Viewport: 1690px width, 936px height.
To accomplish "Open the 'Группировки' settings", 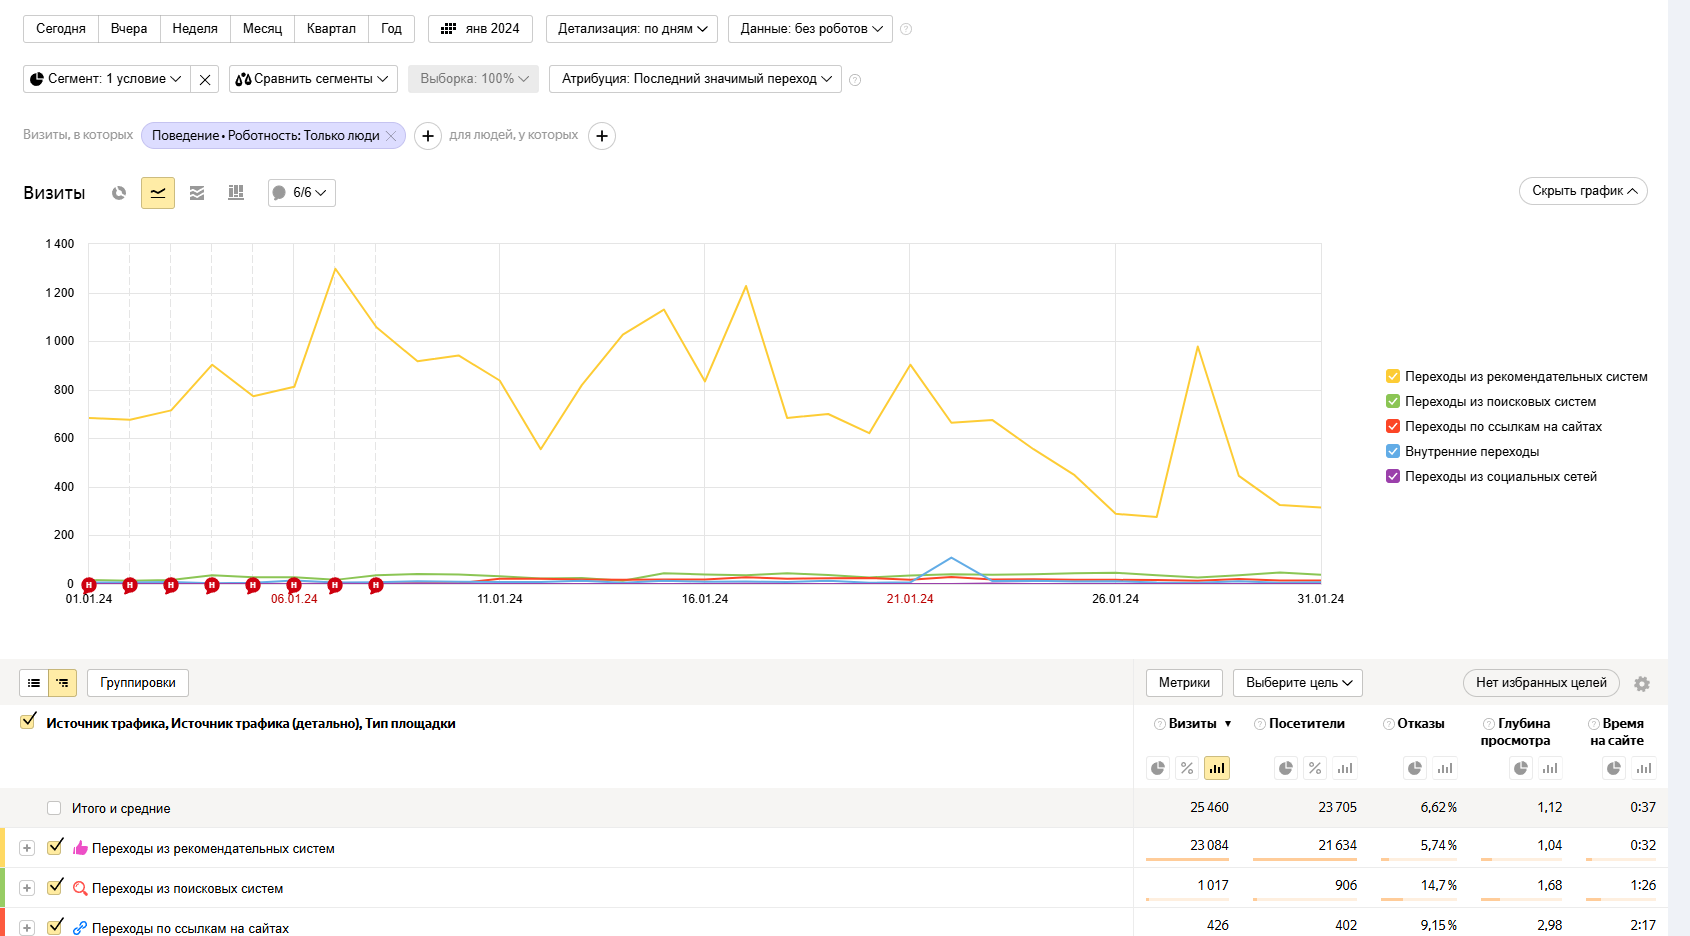I will [138, 683].
